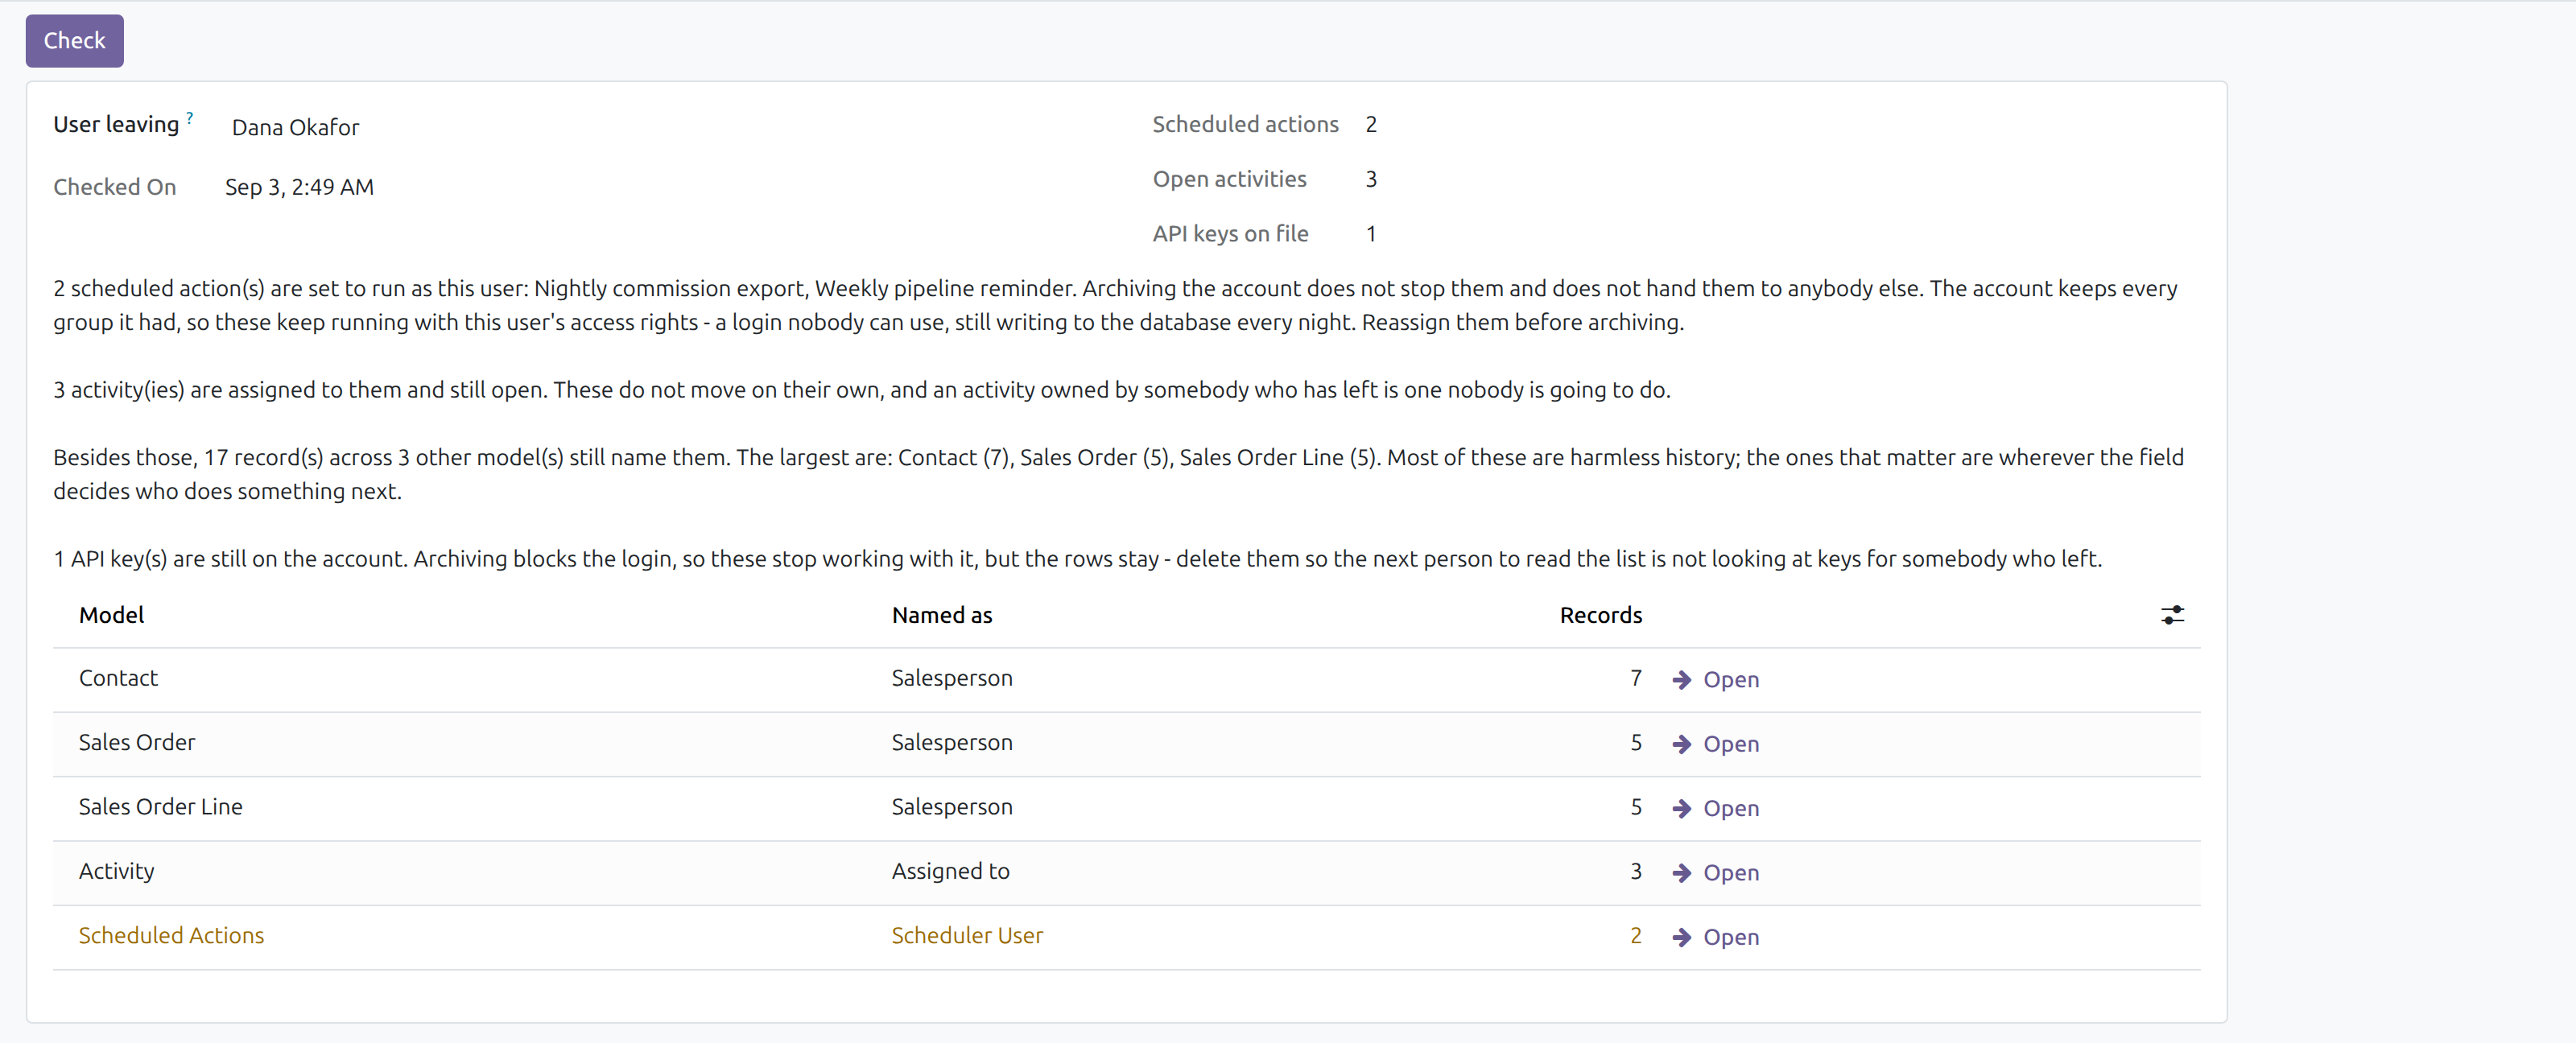Sort by the Records column header
Viewport: 2576px width, 1043px height.
point(1601,615)
